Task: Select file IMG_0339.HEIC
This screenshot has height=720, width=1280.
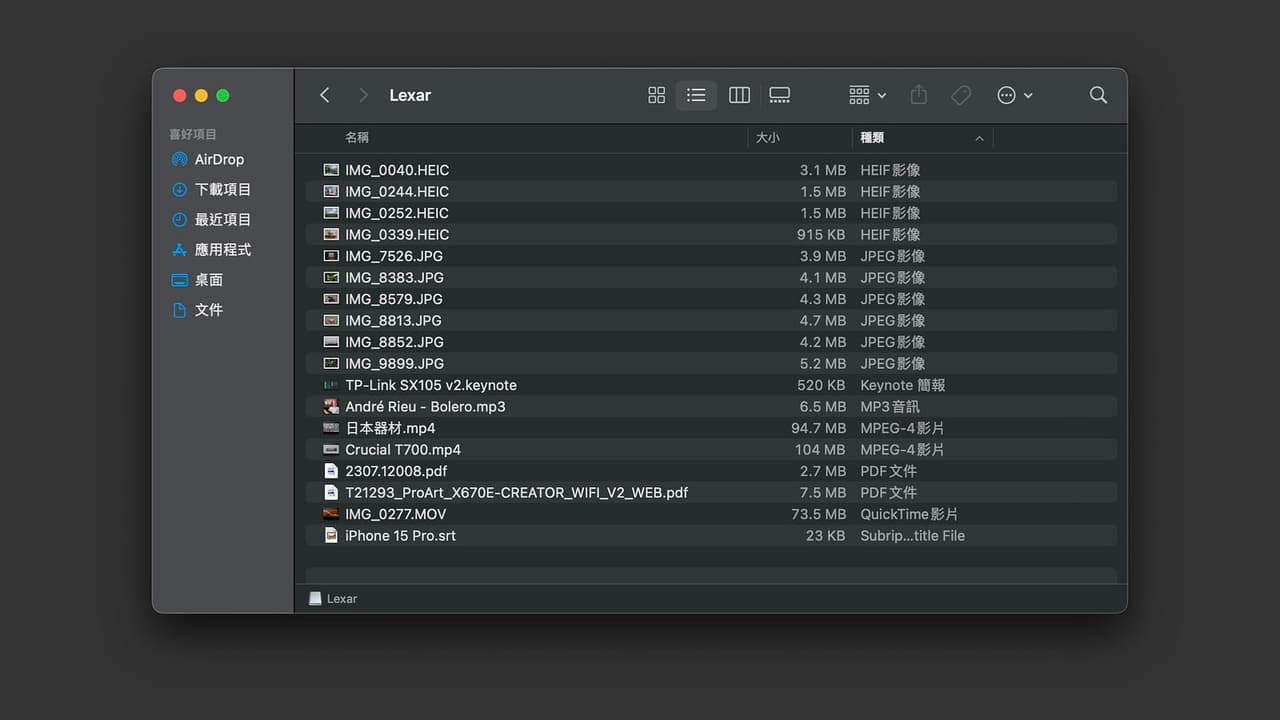Action: (711, 234)
